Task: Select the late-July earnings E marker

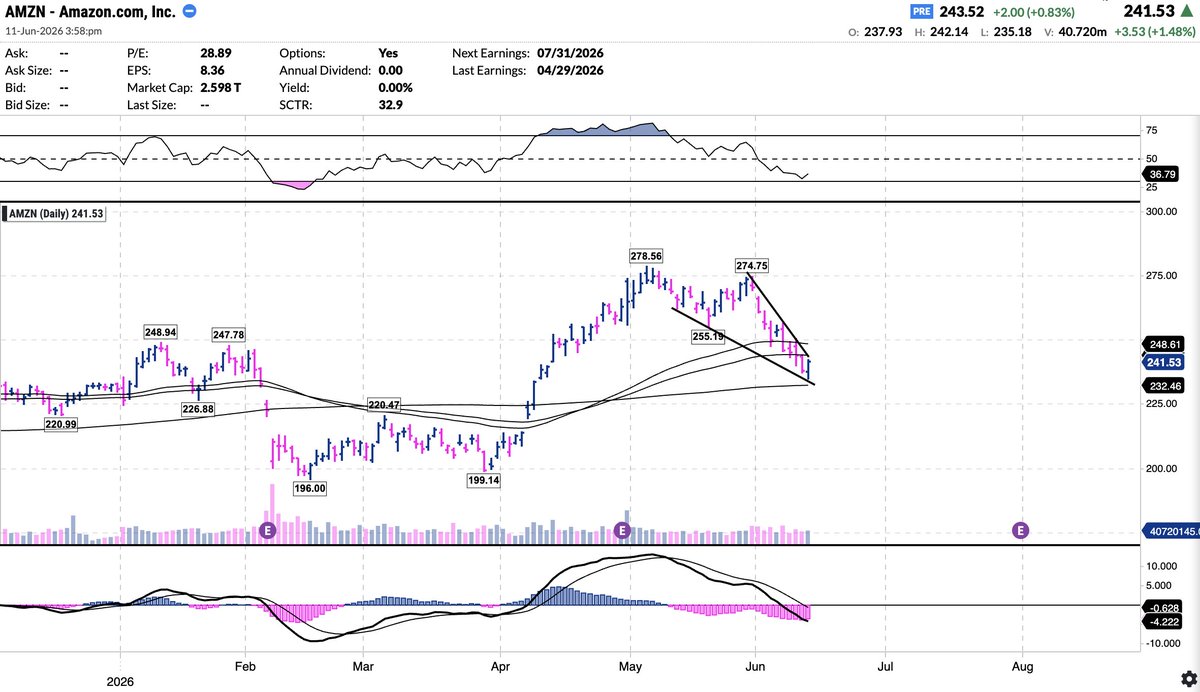Action: (1021, 530)
